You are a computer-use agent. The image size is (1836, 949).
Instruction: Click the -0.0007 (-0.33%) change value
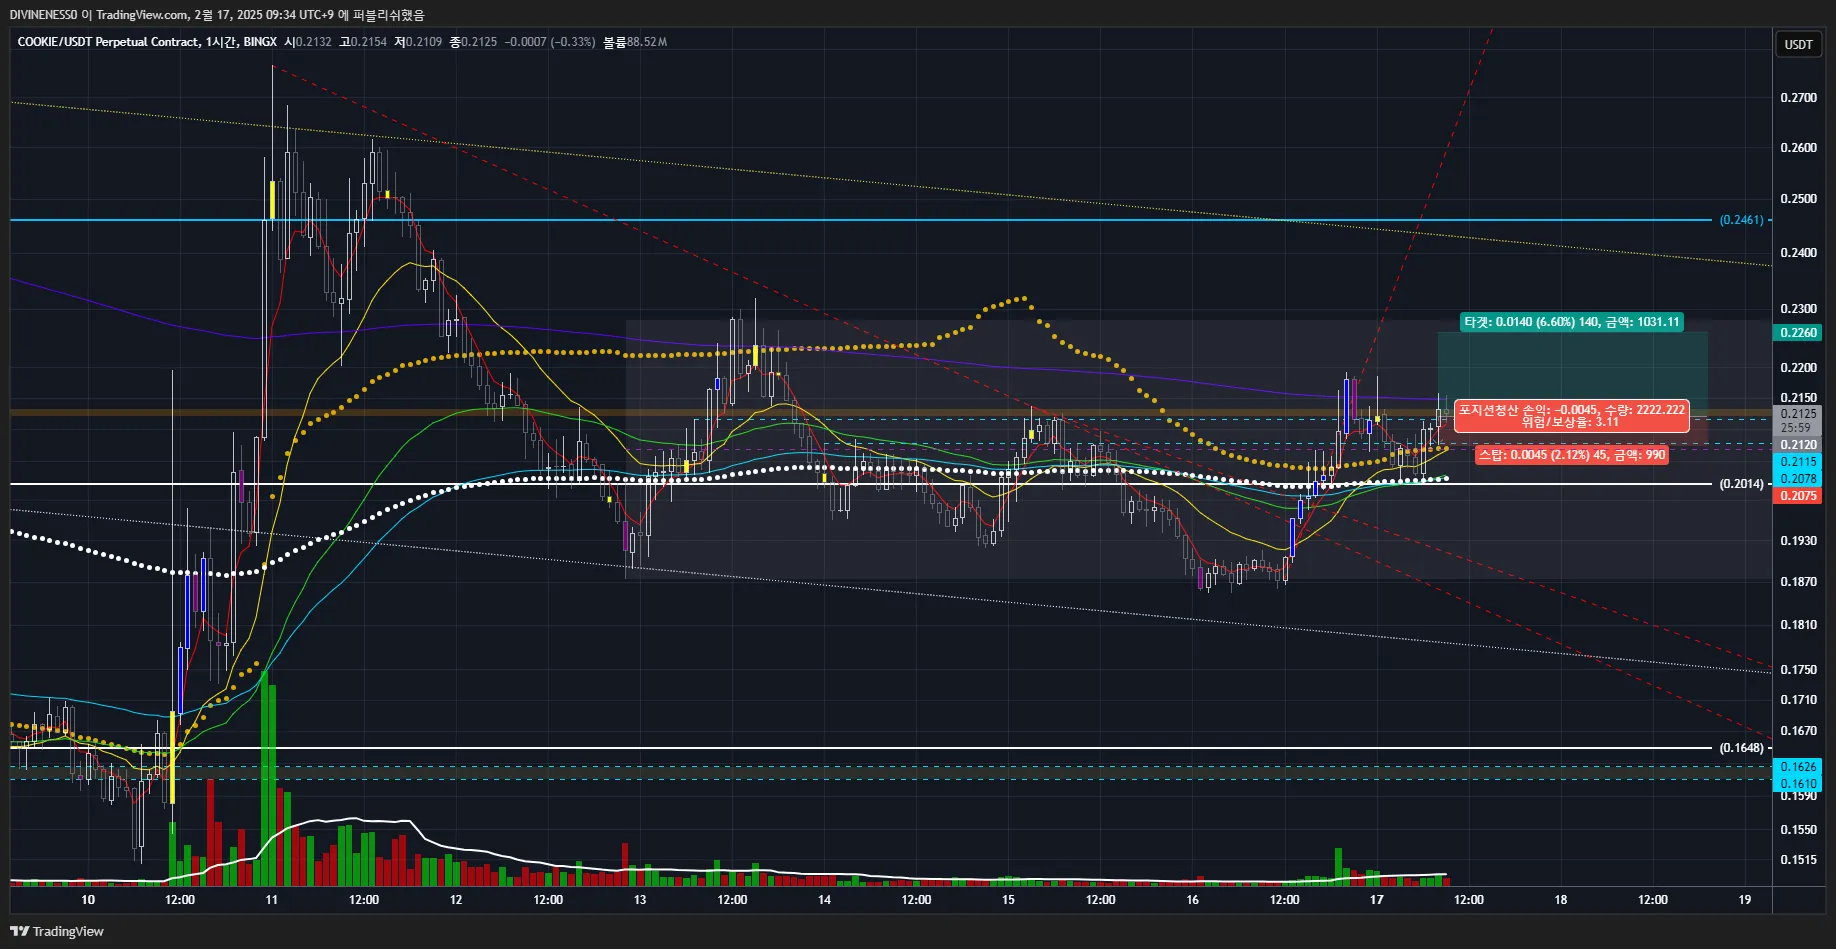pos(550,42)
